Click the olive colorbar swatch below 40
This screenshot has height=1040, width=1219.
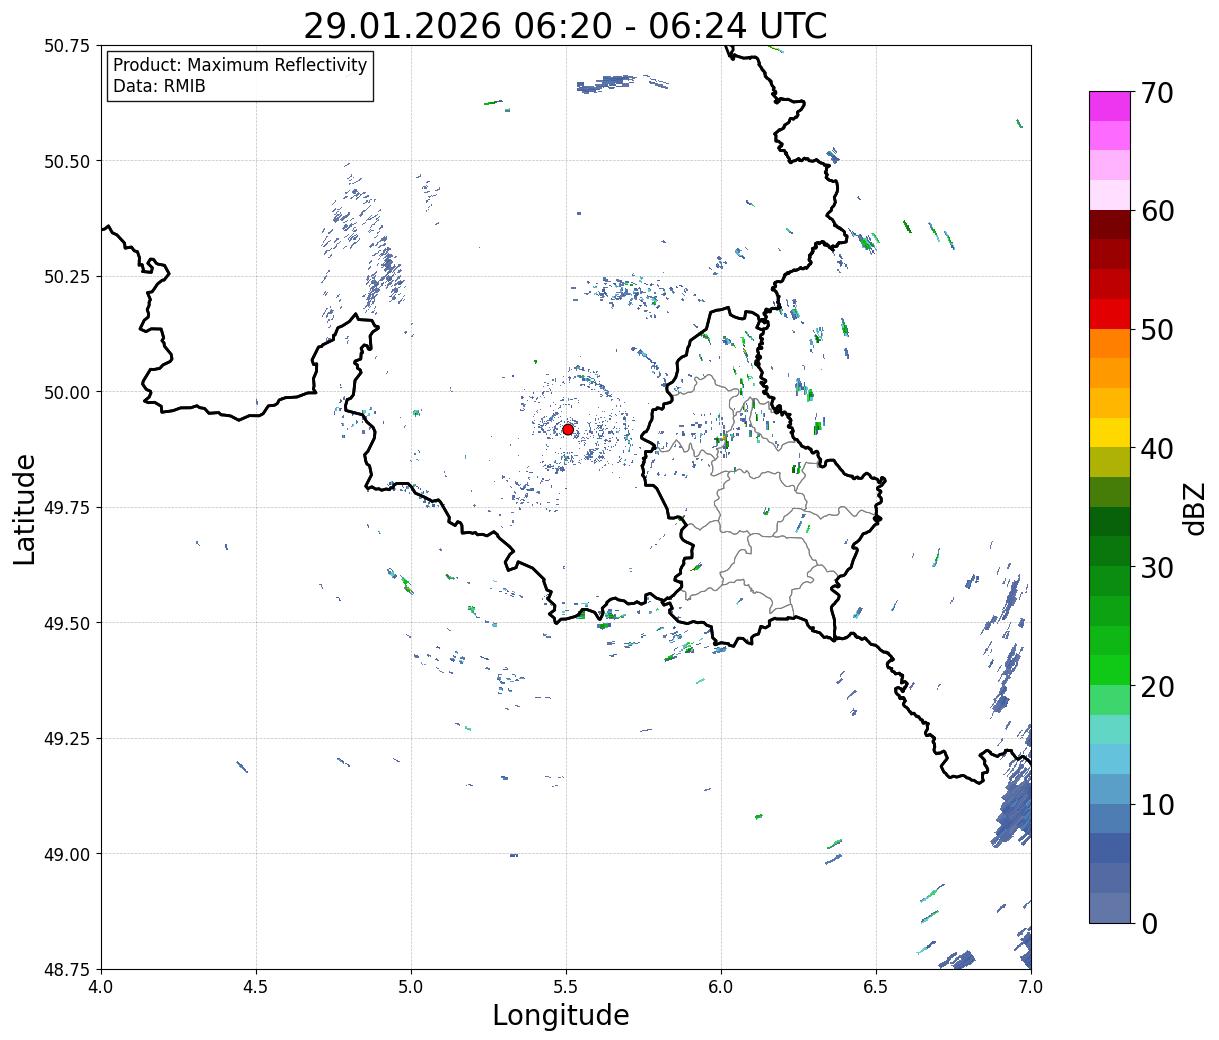pyautogui.click(x=1110, y=462)
